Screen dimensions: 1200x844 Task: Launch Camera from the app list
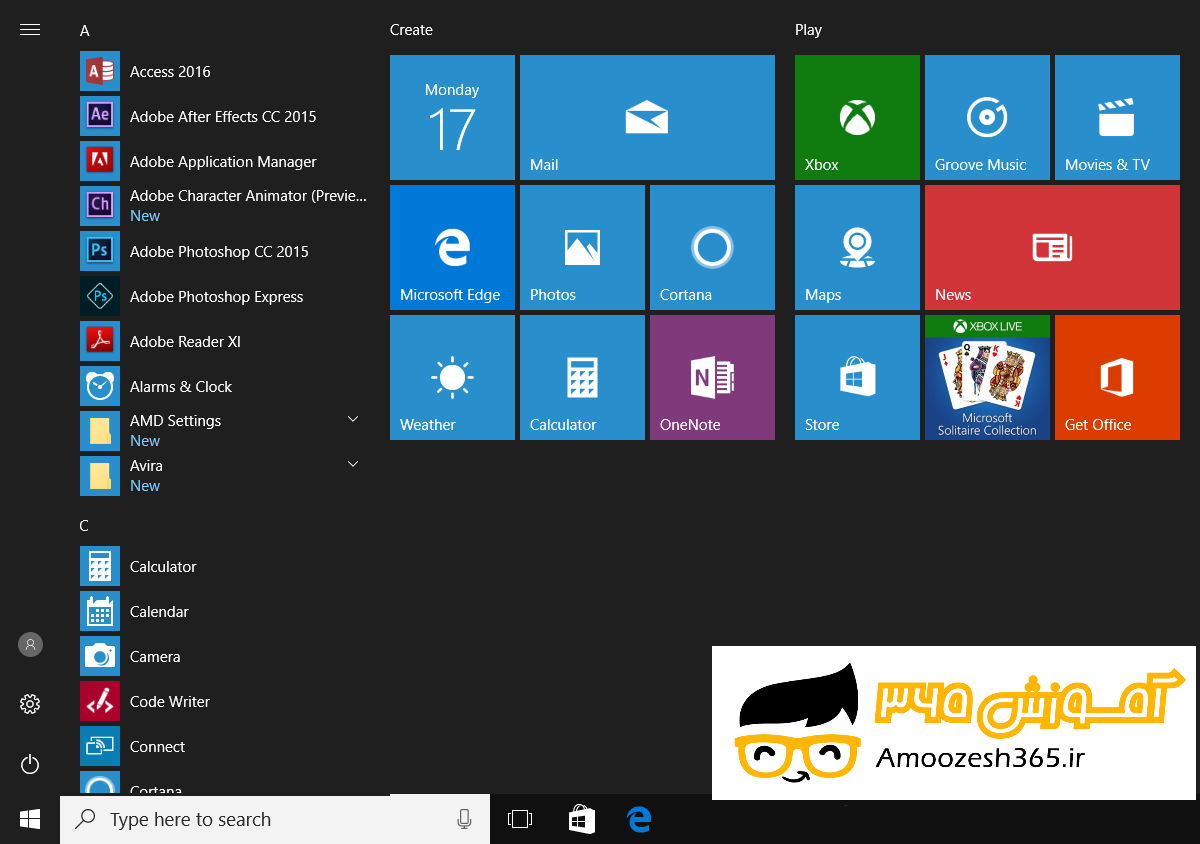225,657
